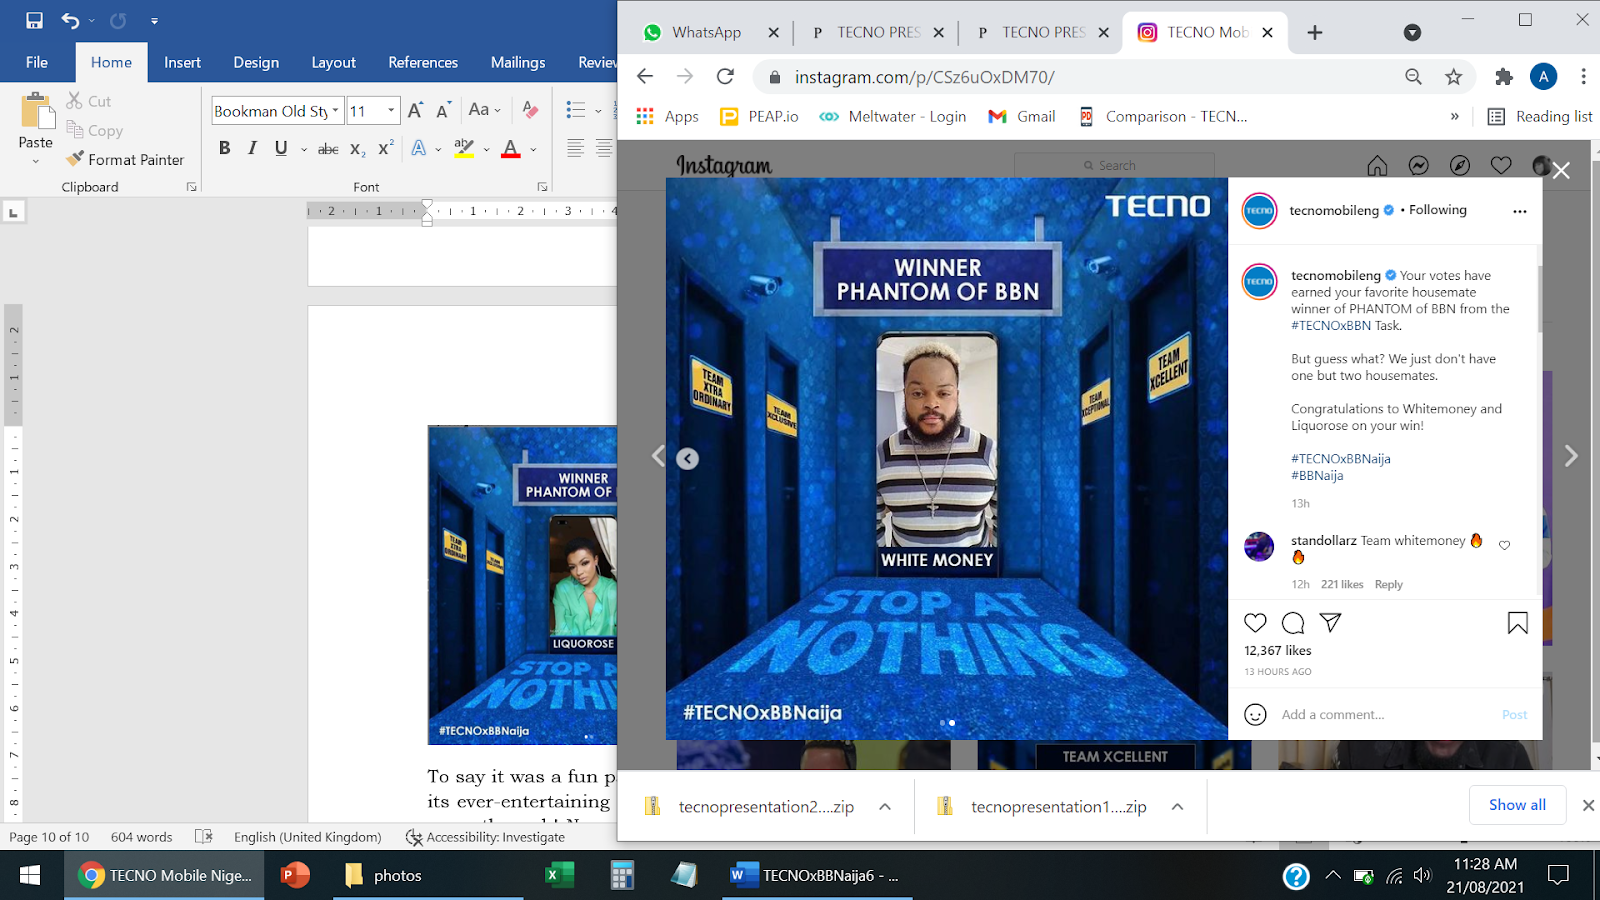Click the comment bubble icon on post

pos(1293,623)
